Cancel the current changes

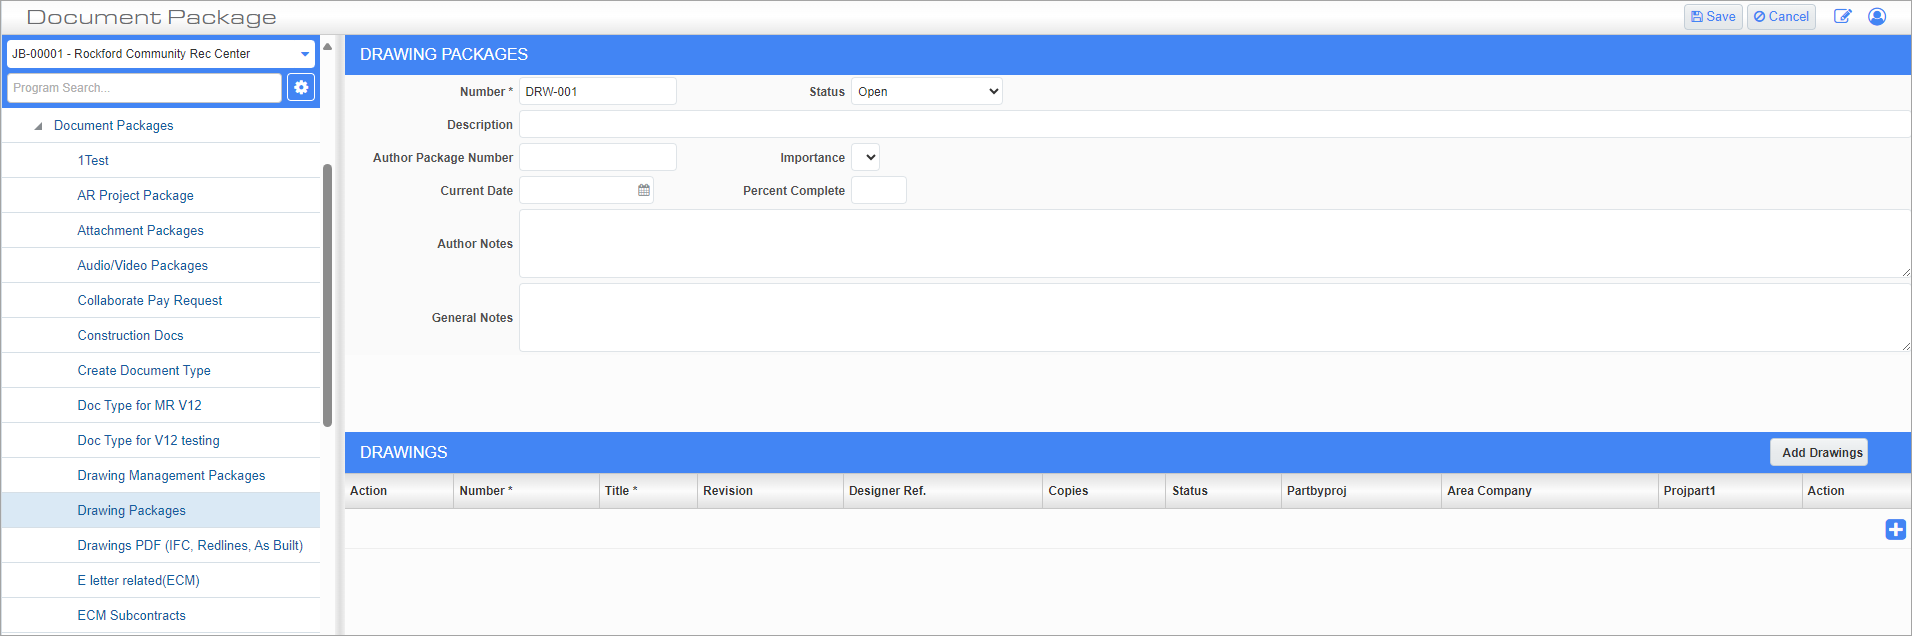(1781, 17)
